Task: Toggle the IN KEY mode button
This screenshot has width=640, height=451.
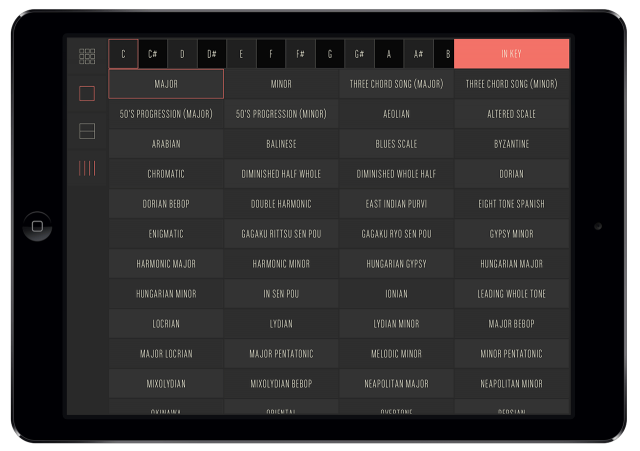Action: 511,54
